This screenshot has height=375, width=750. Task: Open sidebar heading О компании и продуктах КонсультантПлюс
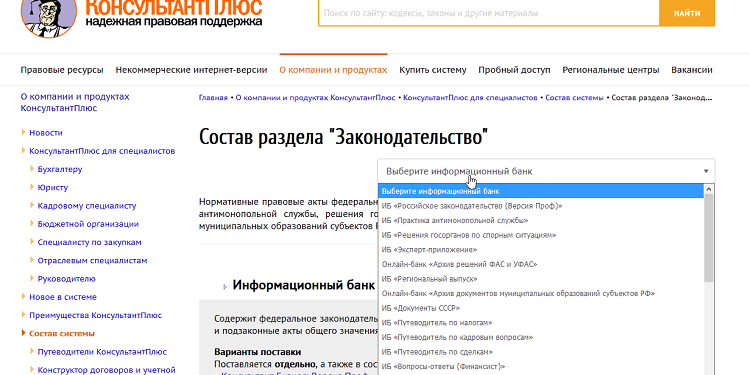(75, 102)
